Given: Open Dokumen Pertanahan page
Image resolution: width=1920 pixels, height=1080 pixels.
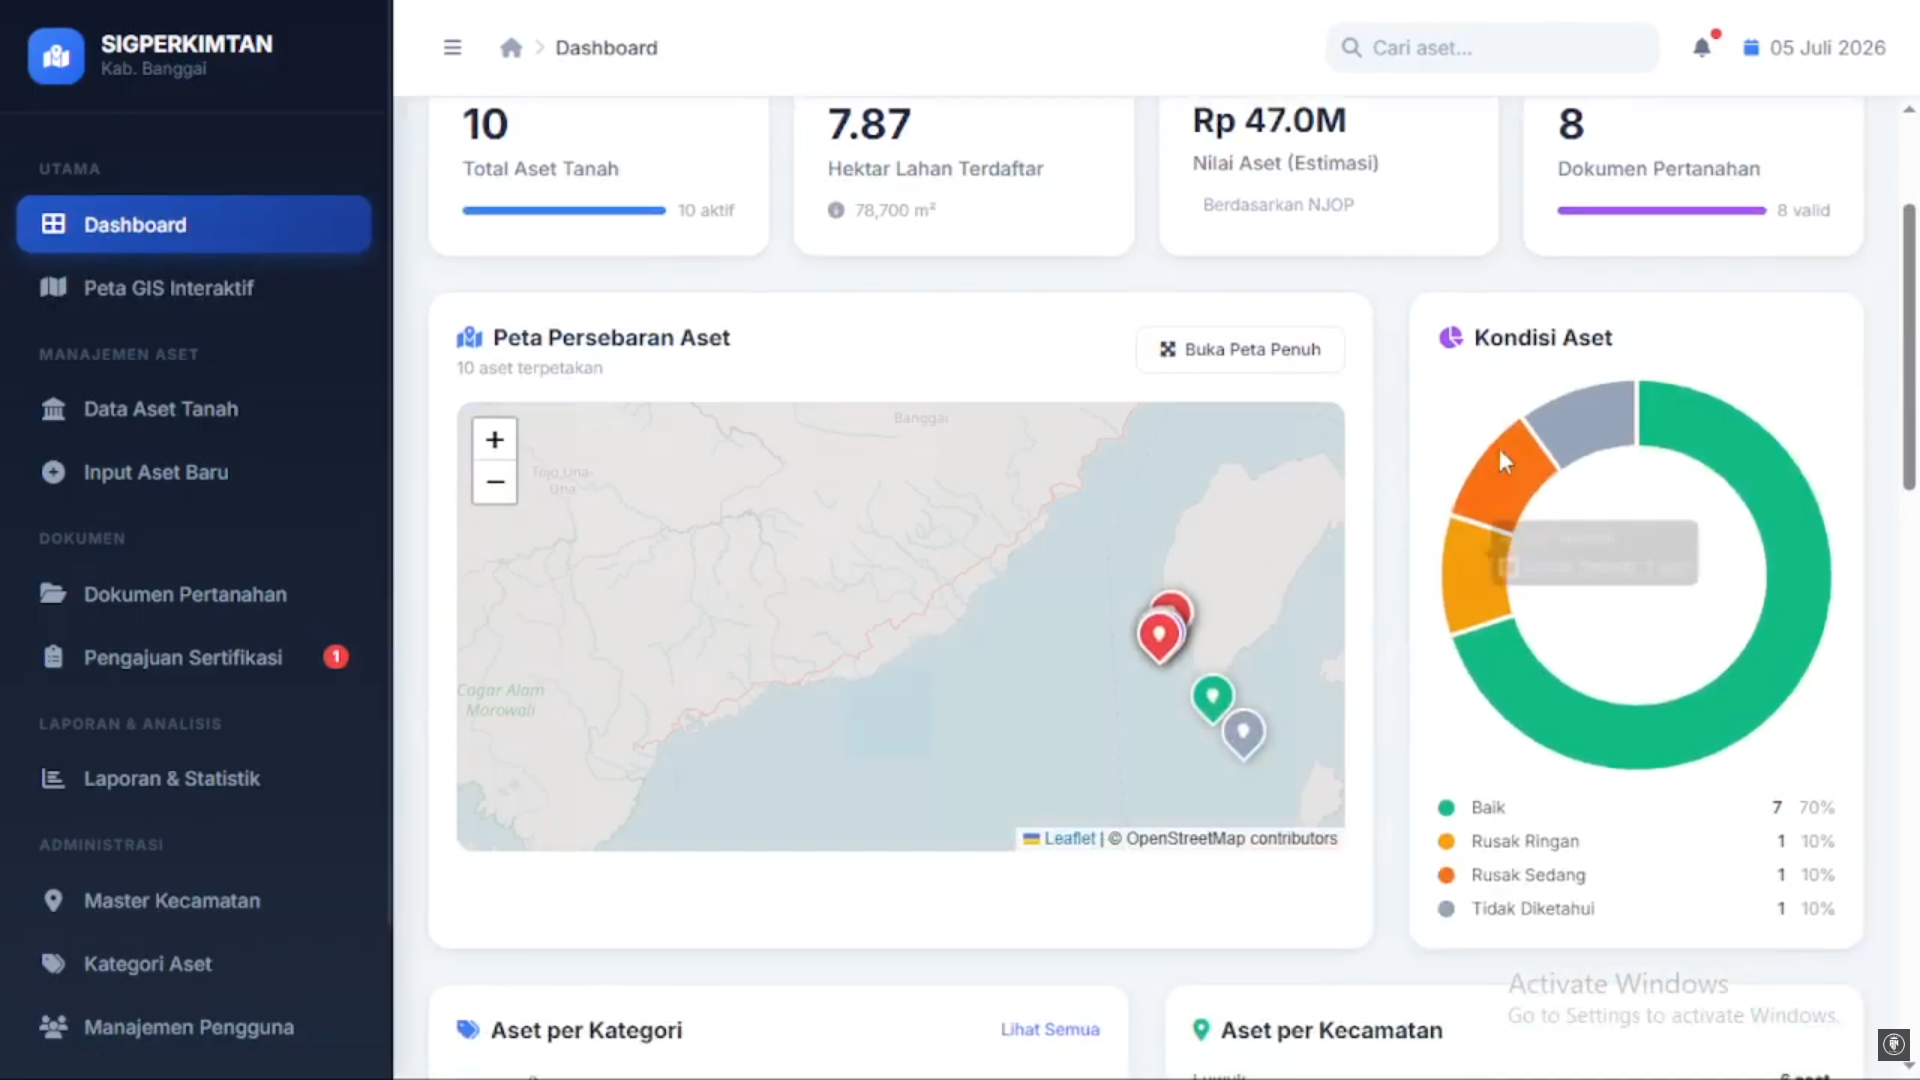Looking at the screenshot, I should pos(194,593).
